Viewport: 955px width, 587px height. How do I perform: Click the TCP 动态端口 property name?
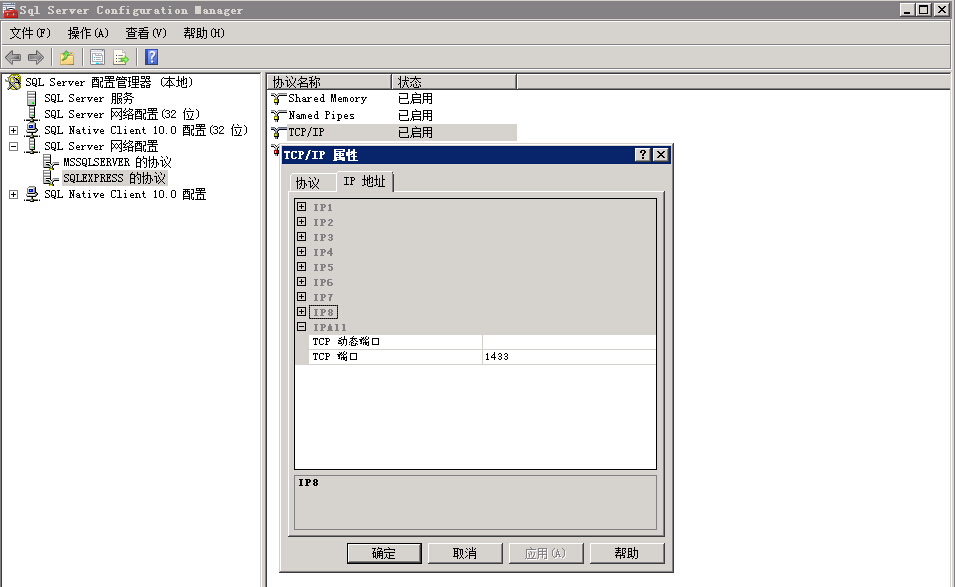click(395, 342)
